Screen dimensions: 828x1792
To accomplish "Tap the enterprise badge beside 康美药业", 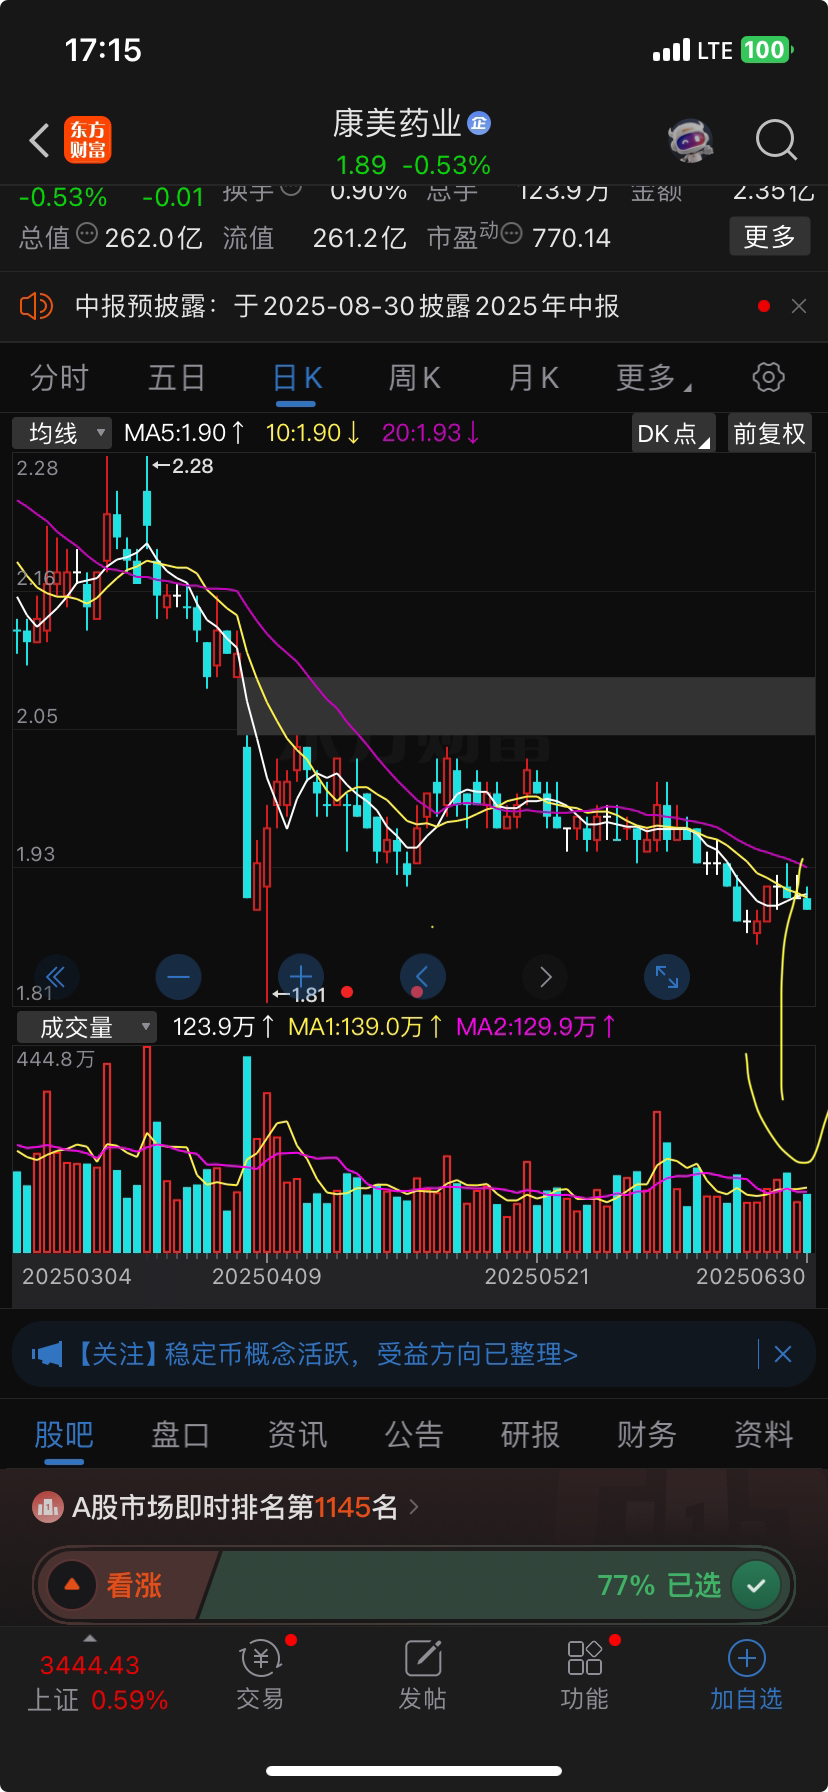I will tap(479, 123).
